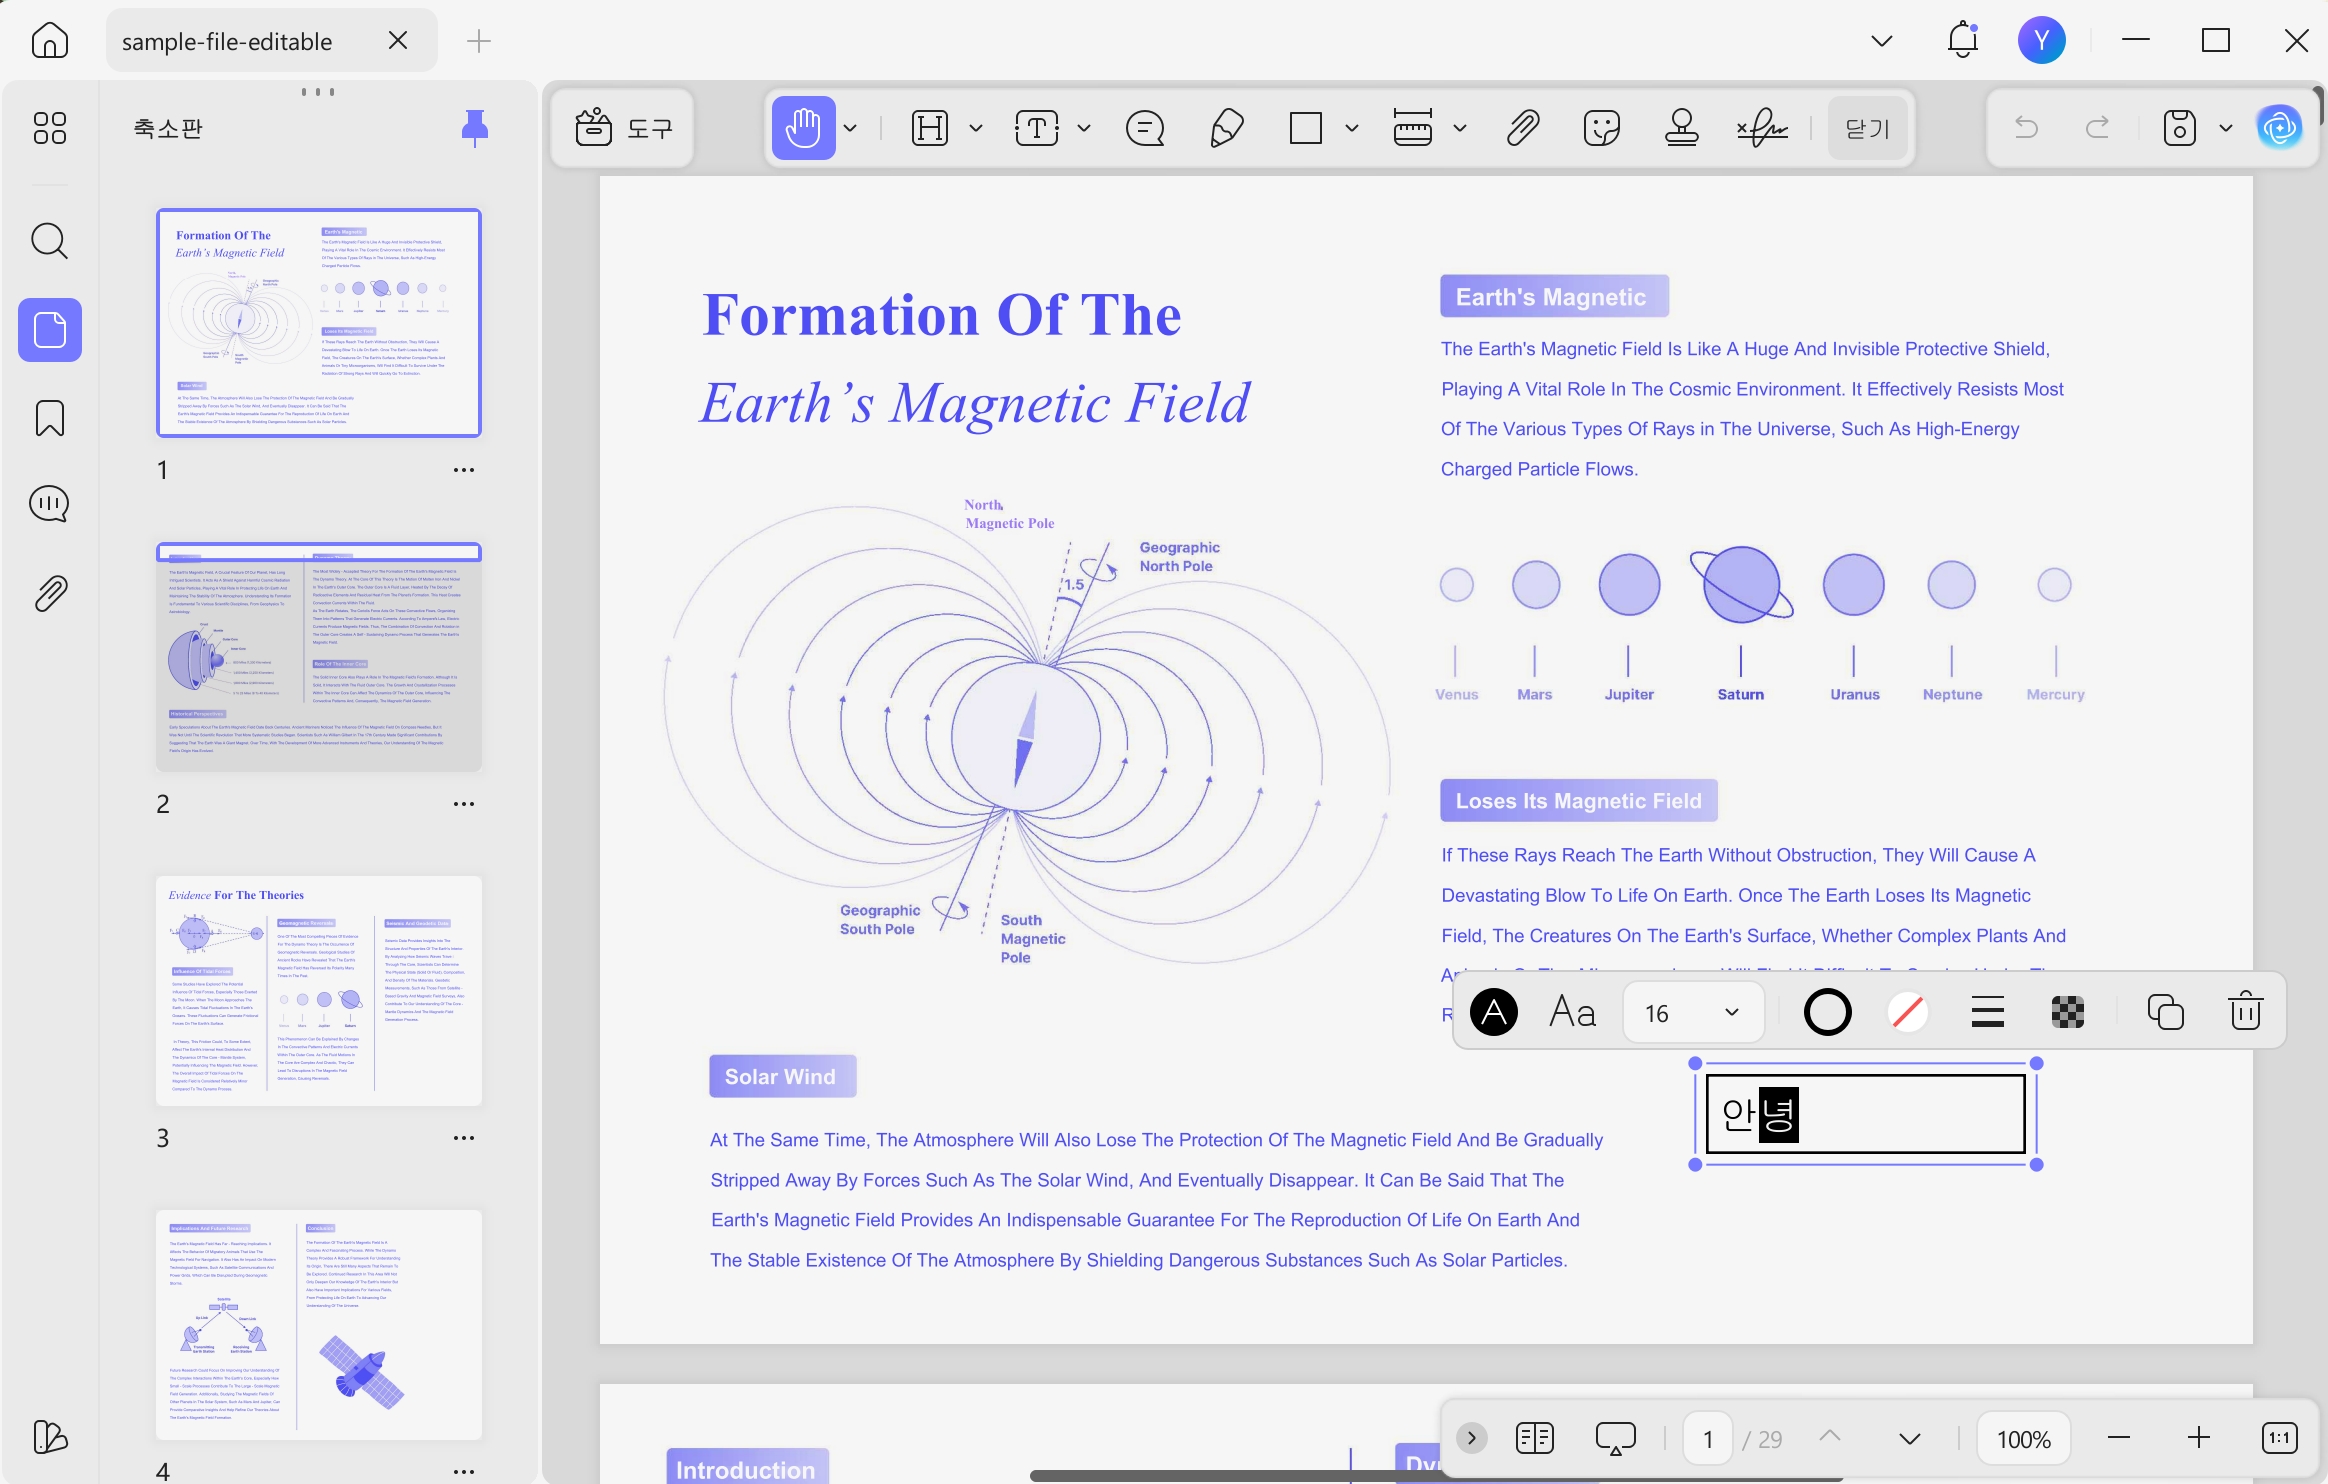The width and height of the screenshot is (2328, 1484).
Task: Toggle the thumbnail panel pin
Action: pos(475,128)
